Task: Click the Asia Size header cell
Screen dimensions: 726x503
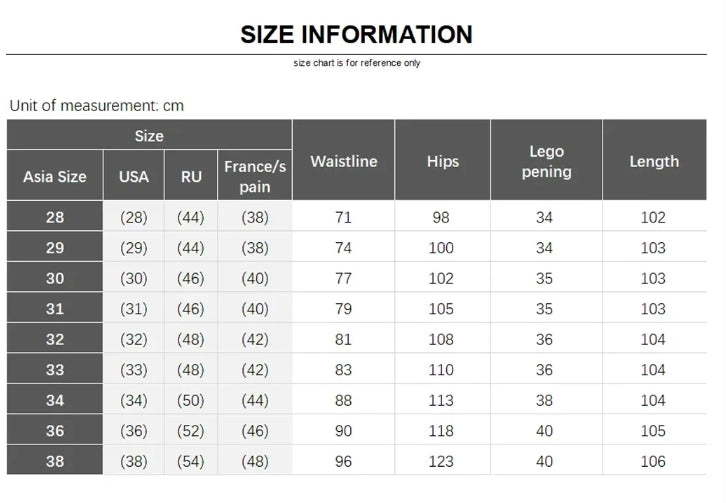Action: point(55,176)
